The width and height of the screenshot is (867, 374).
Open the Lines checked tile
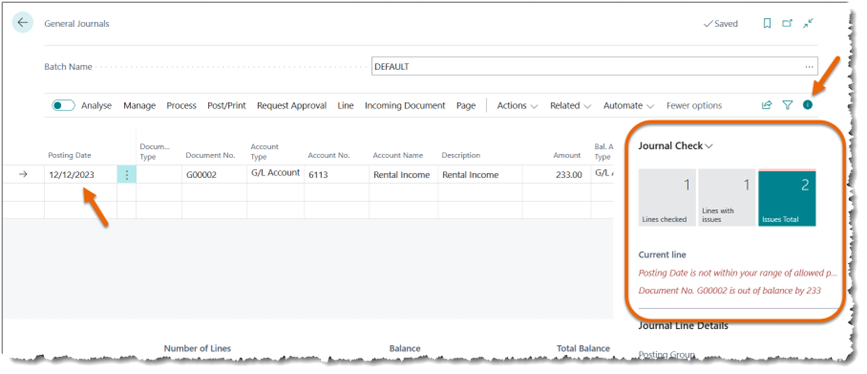(x=667, y=198)
